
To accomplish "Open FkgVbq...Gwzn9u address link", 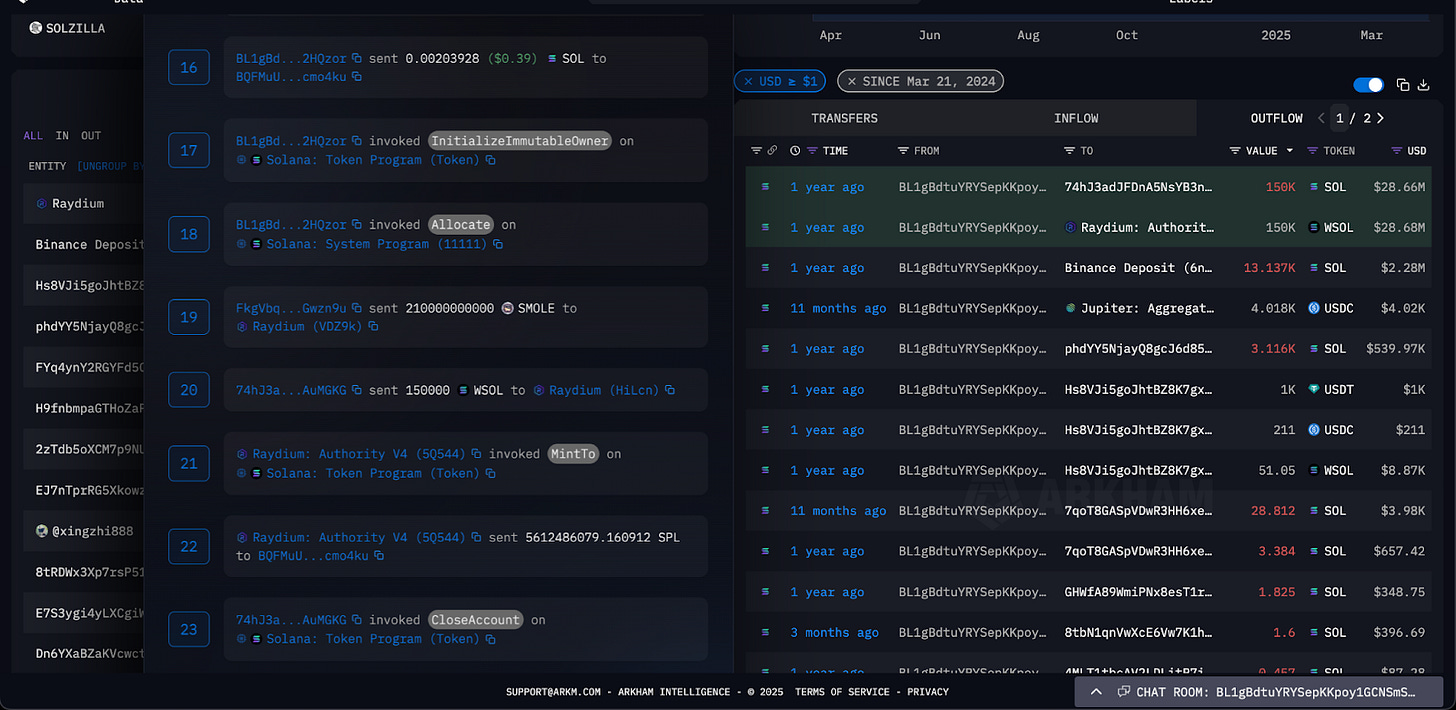I will point(291,308).
